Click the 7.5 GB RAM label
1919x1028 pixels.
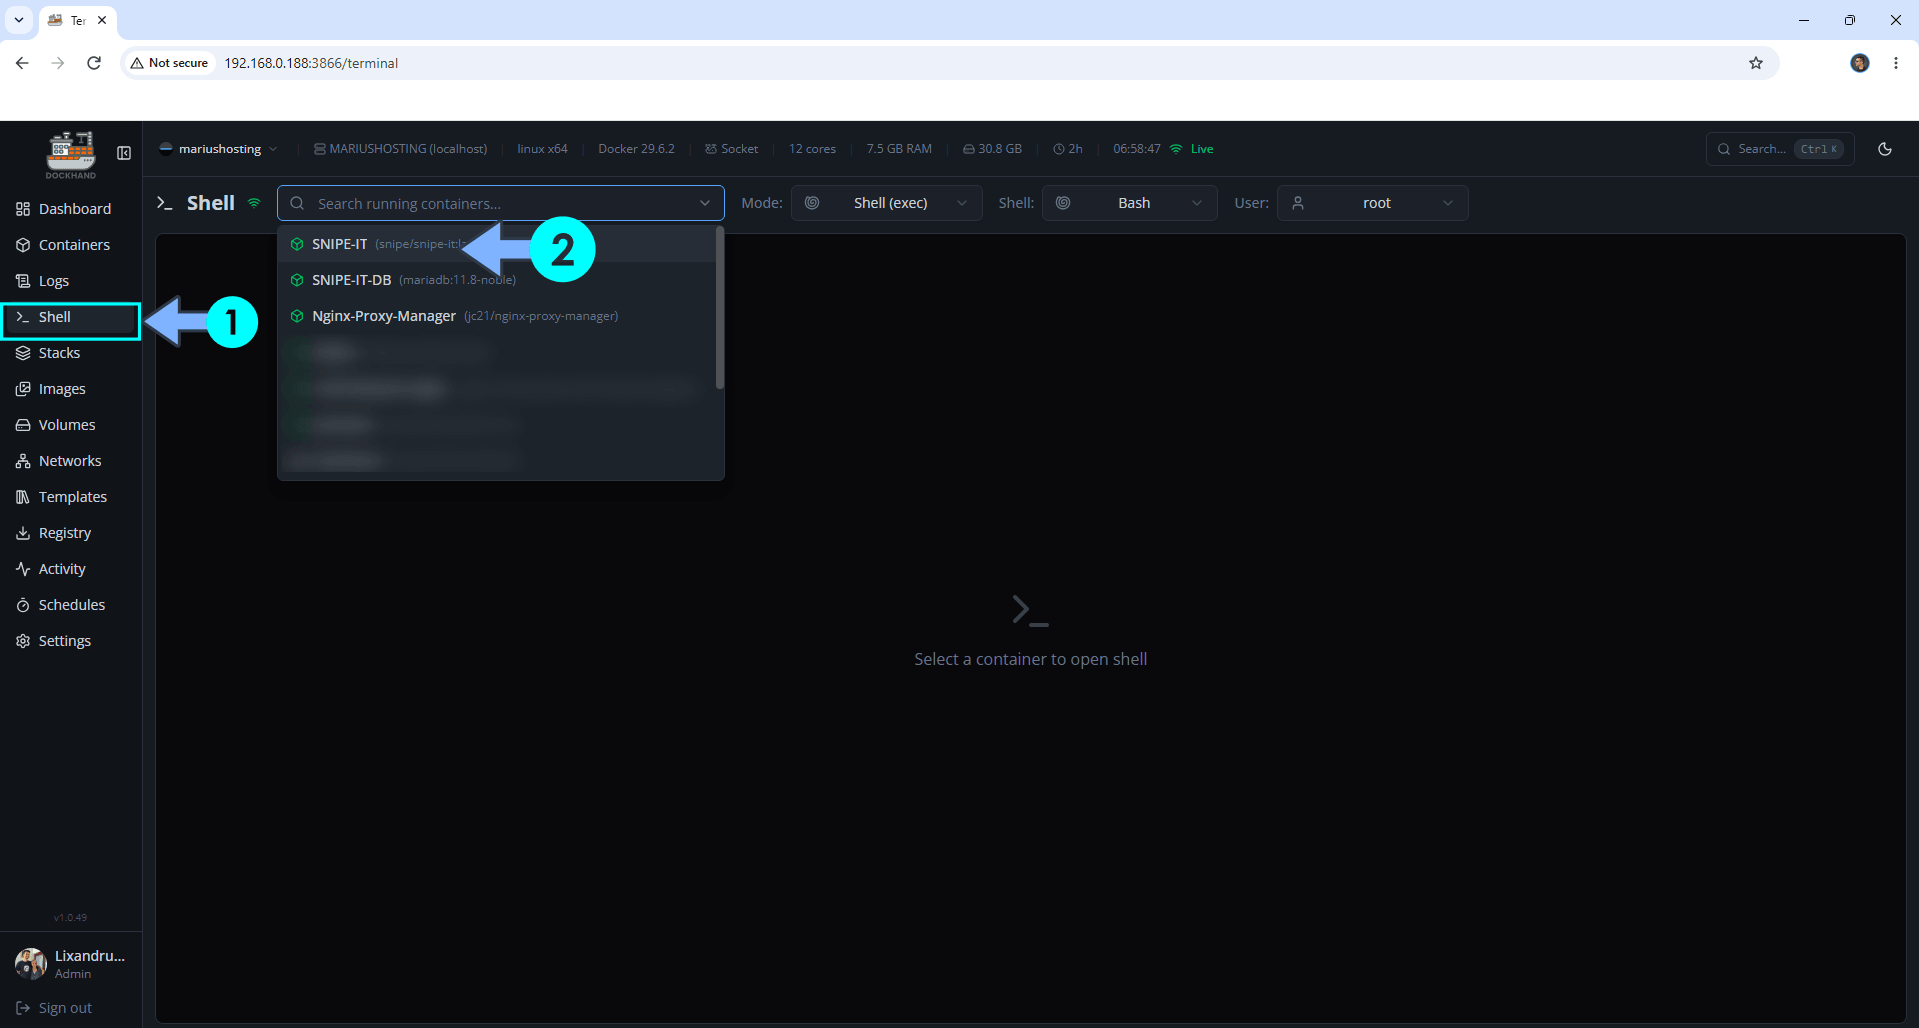coord(899,149)
